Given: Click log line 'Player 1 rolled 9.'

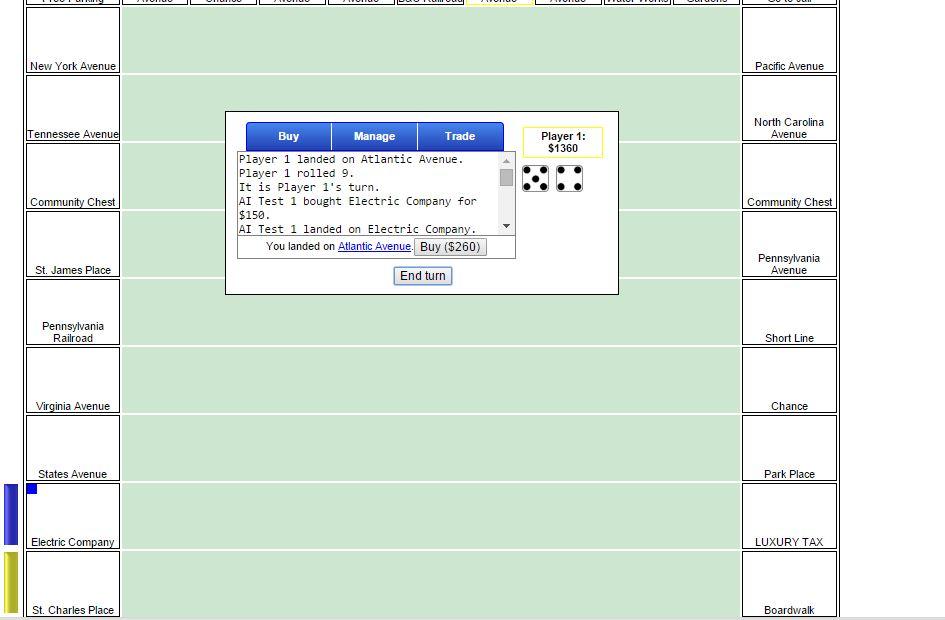Looking at the screenshot, I should 297,174.
